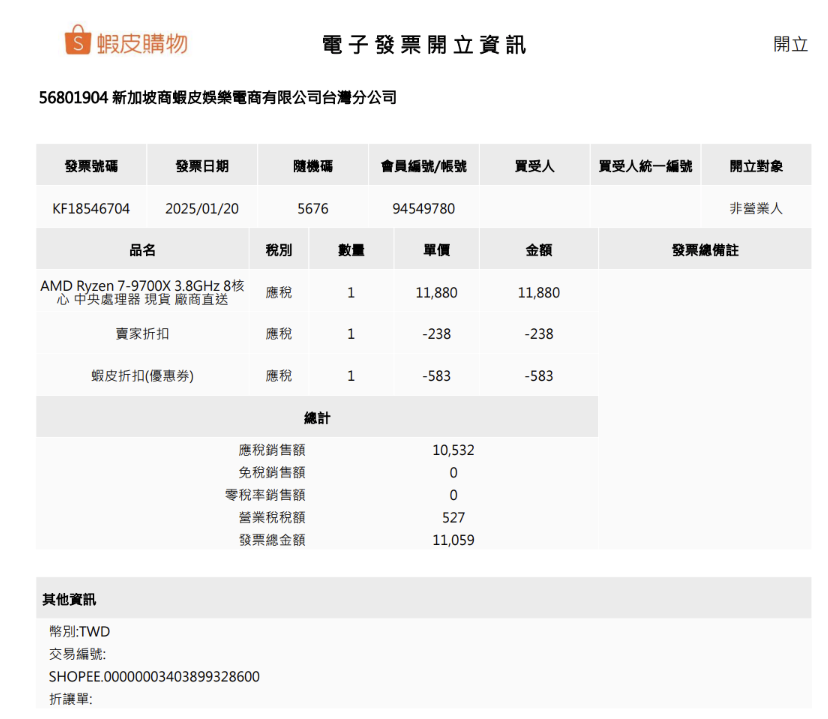Click the 零稅率銷售額 label
Viewport: 828px width, 719px height.
coord(265,495)
